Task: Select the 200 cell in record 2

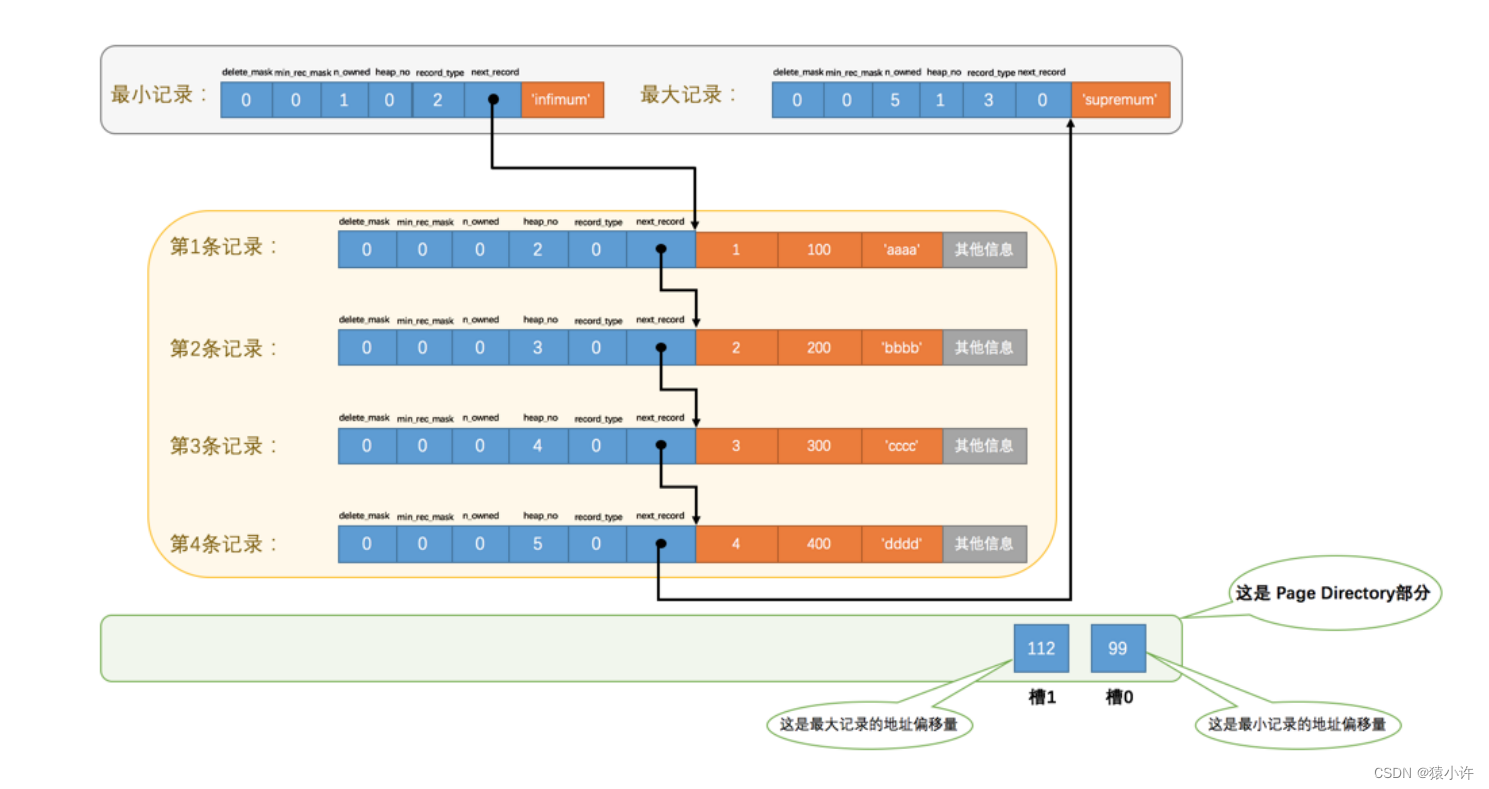Action: point(819,347)
